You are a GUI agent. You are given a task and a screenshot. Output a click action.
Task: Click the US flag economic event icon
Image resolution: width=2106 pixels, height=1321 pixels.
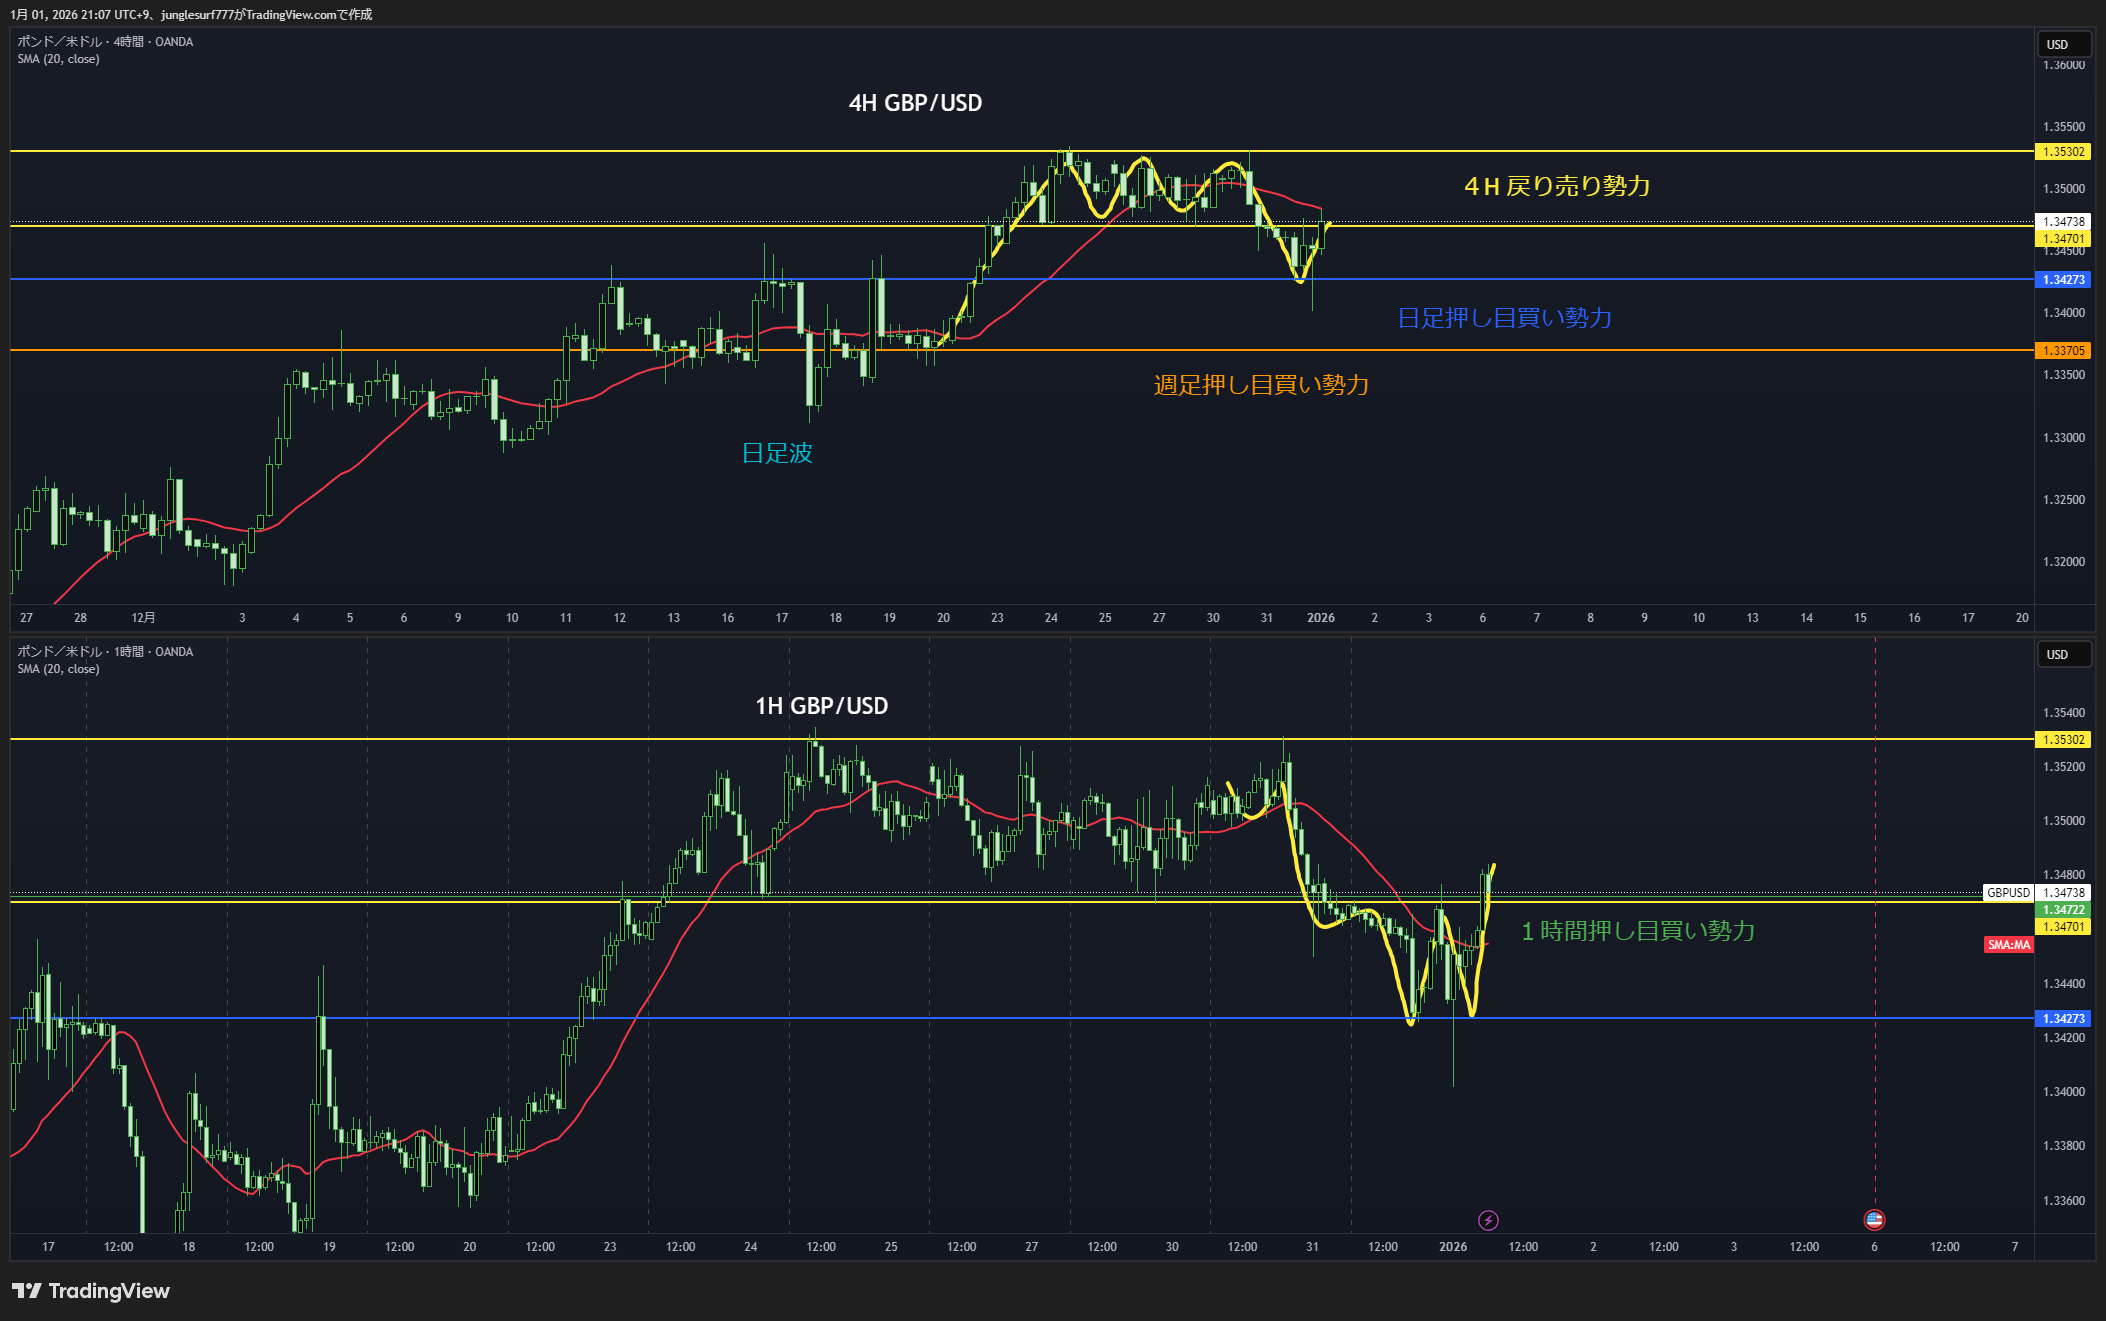tap(1874, 1220)
